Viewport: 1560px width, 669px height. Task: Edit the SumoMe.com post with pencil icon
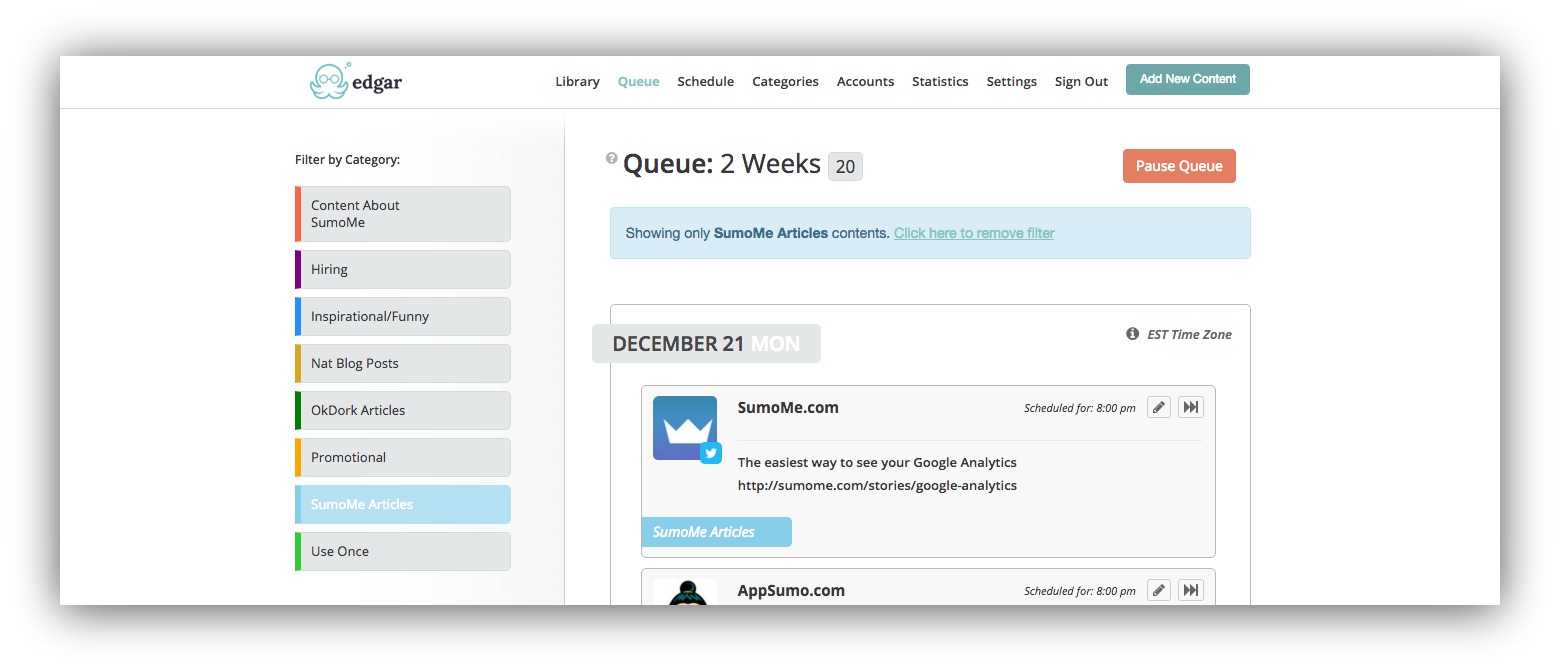point(1159,407)
